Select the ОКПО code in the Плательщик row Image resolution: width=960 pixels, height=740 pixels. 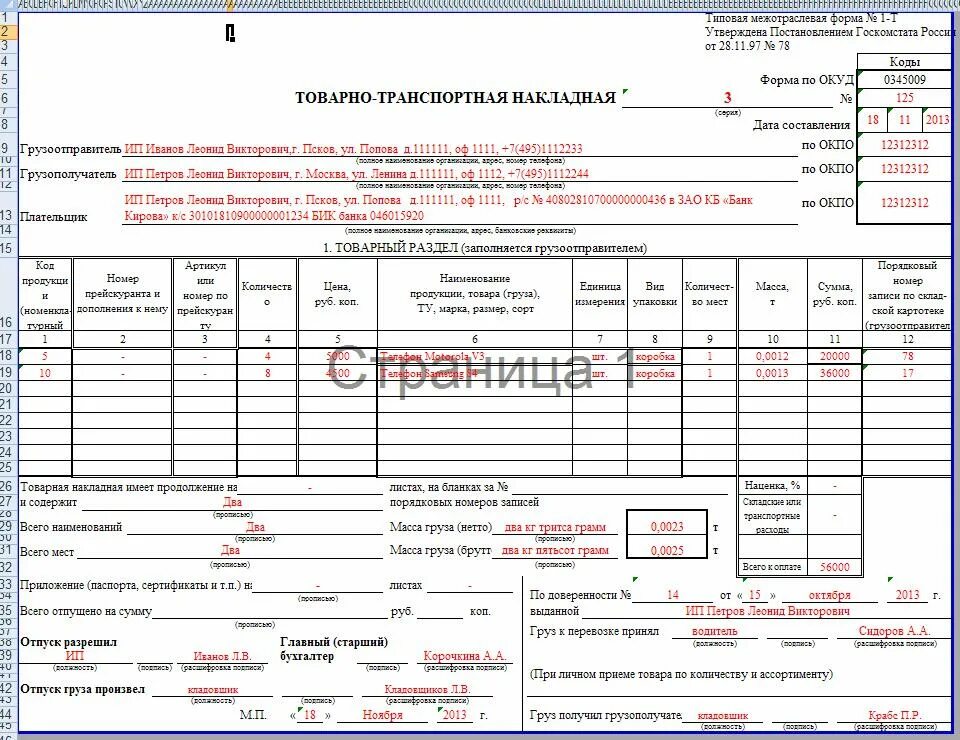(x=904, y=203)
